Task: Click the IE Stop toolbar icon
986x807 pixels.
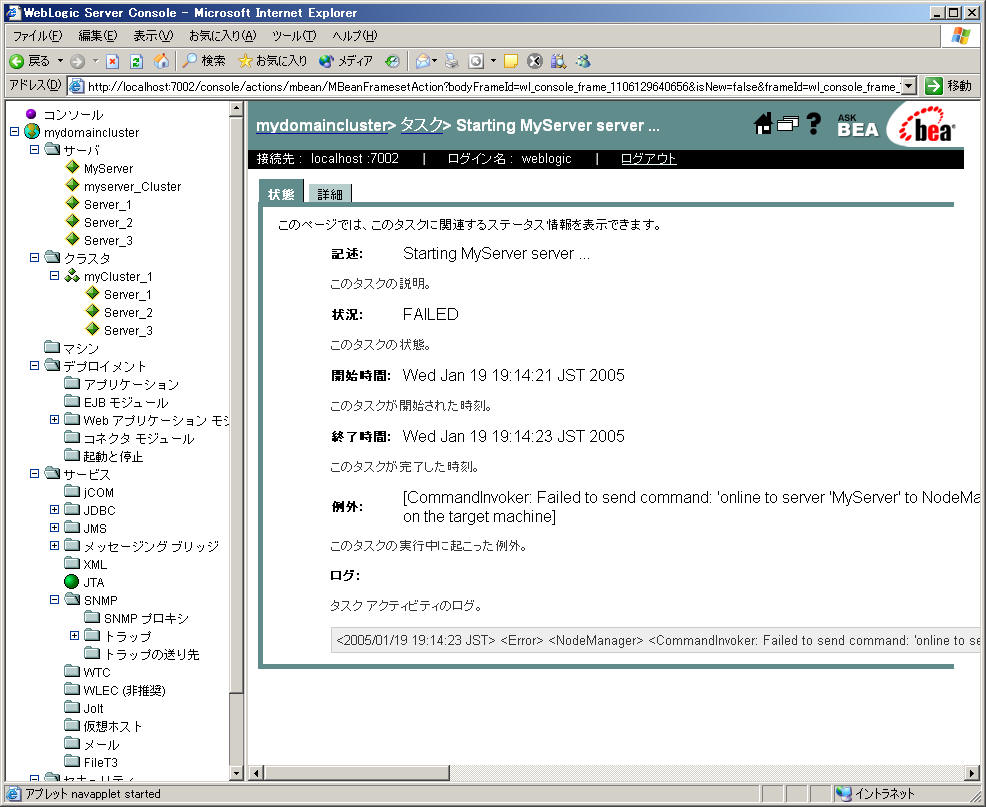Action: click(x=112, y=61)
